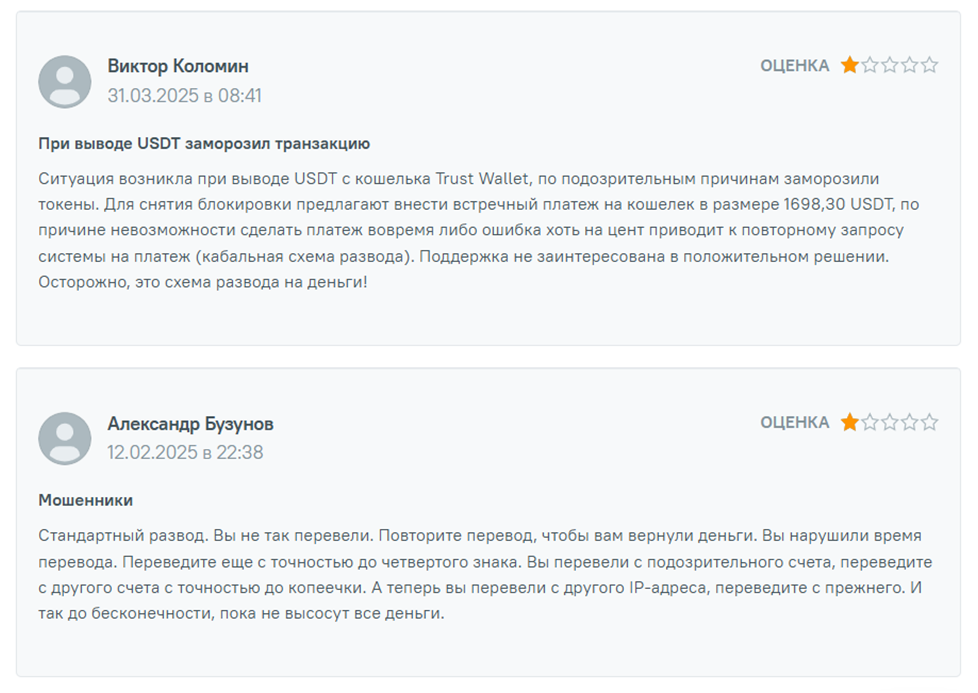Click the date 31.03.2025 в 08:41
The width and height of the screenshot is (978, 693).
pos(185,95)
